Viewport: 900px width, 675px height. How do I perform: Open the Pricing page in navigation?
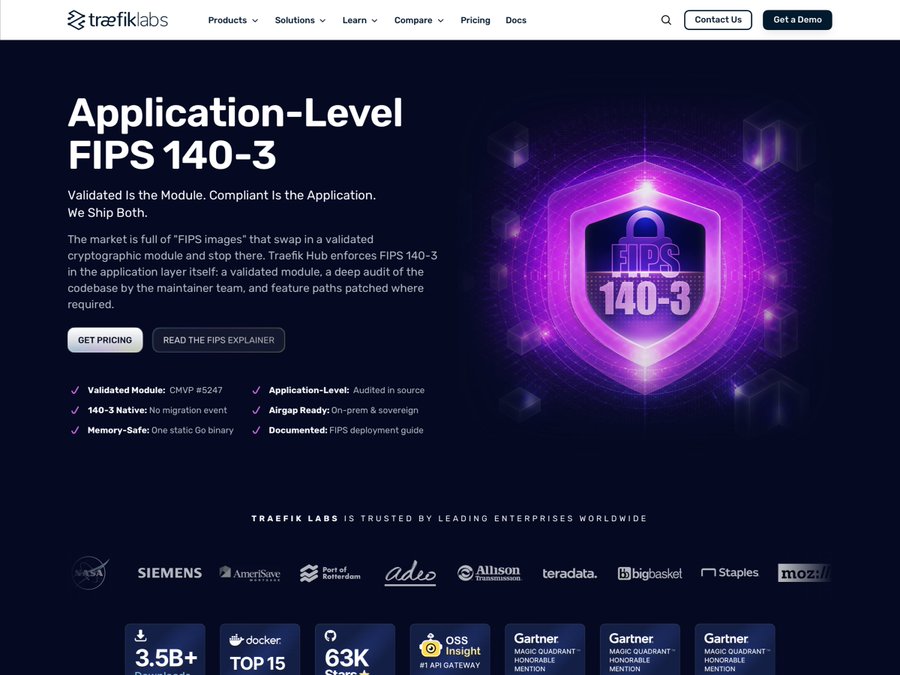[x=475, y=20]
